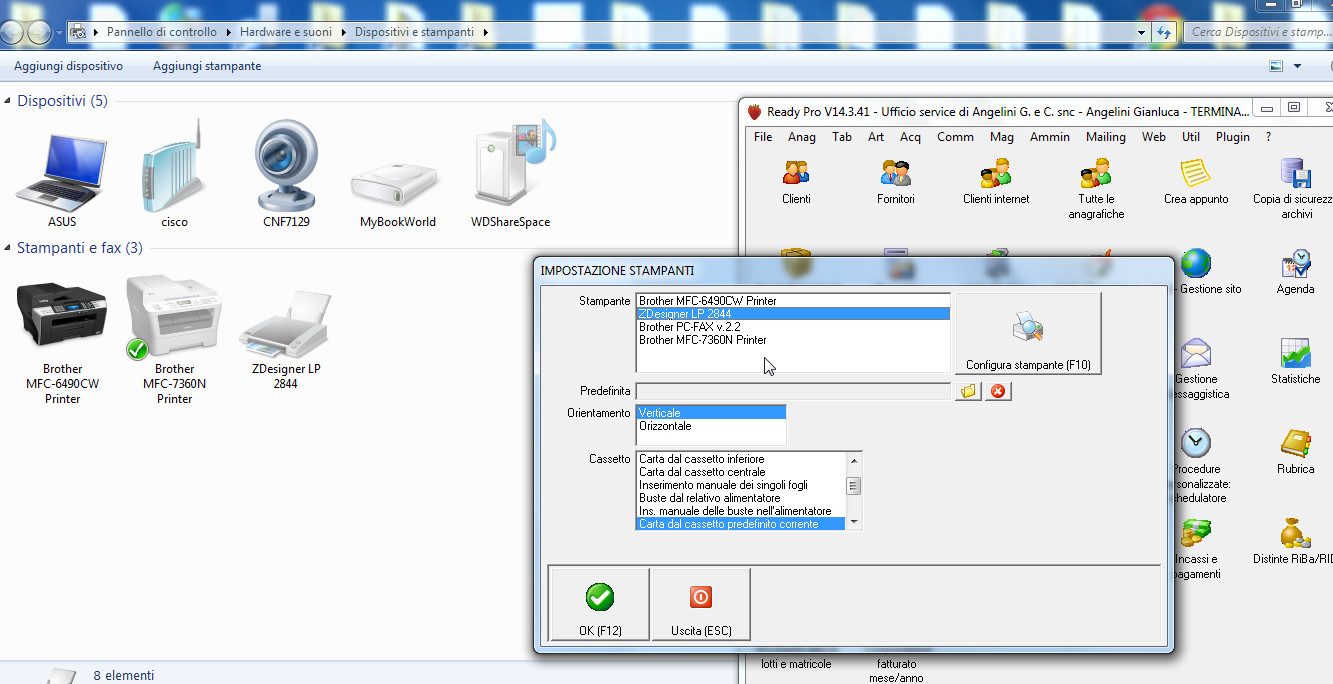Open the Tab menu
1333x684 pixels.
(x=842, y=137)
